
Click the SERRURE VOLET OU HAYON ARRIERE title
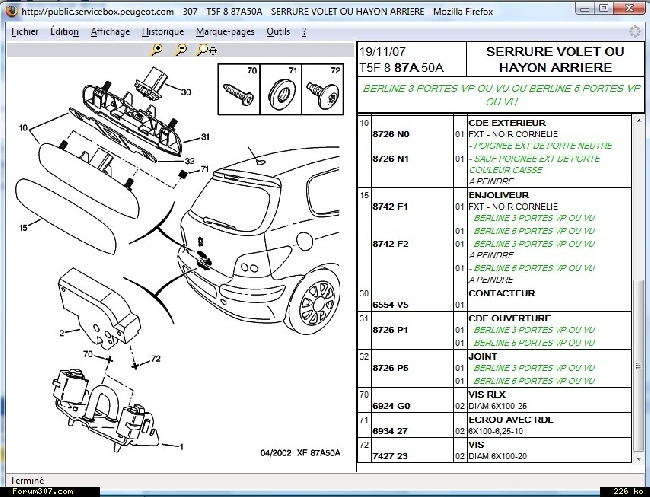point(555,59)
